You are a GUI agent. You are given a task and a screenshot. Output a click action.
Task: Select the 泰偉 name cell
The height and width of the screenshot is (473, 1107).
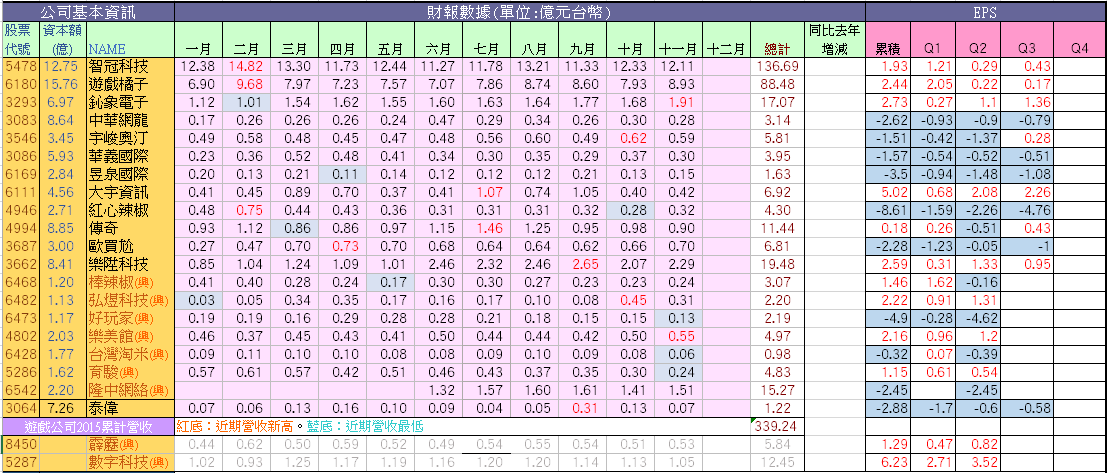(x=130, y=408)
